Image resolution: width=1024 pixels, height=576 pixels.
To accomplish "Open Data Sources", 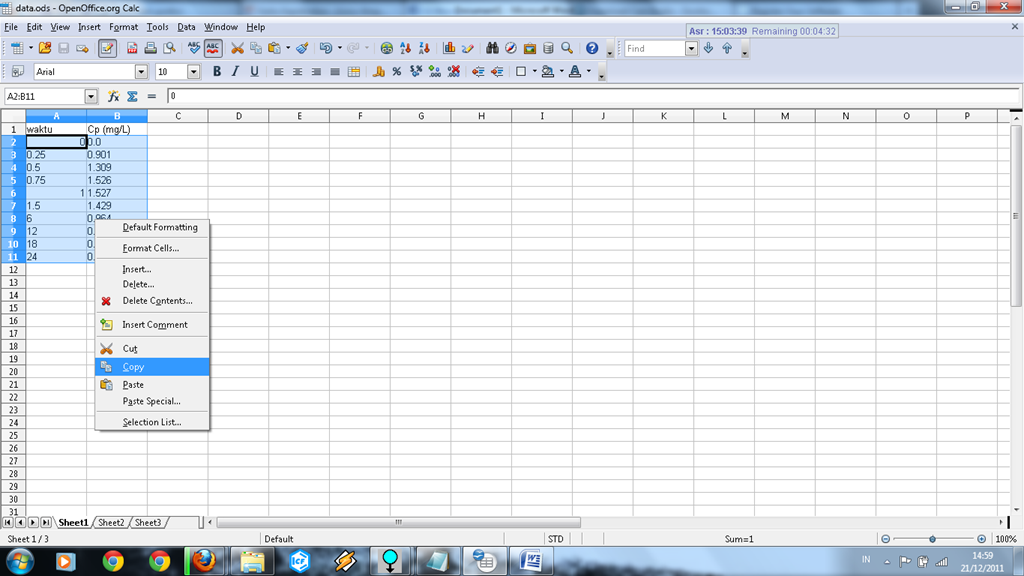I will [549, 48].
